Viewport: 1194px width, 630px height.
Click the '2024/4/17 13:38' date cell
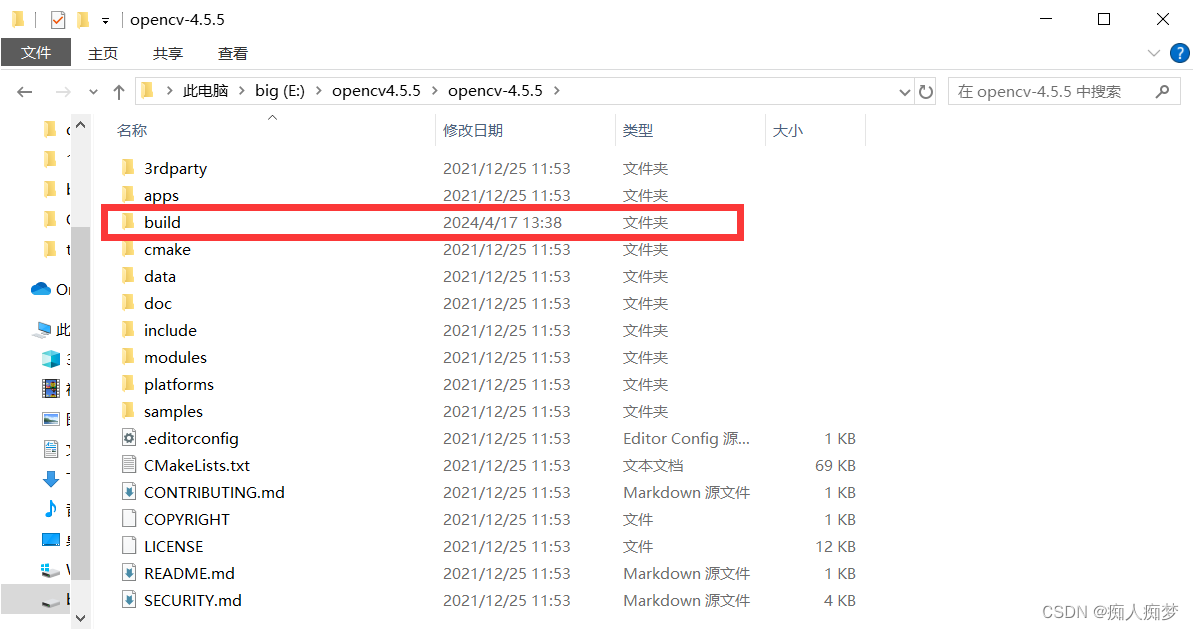click(x=502, y=222)
